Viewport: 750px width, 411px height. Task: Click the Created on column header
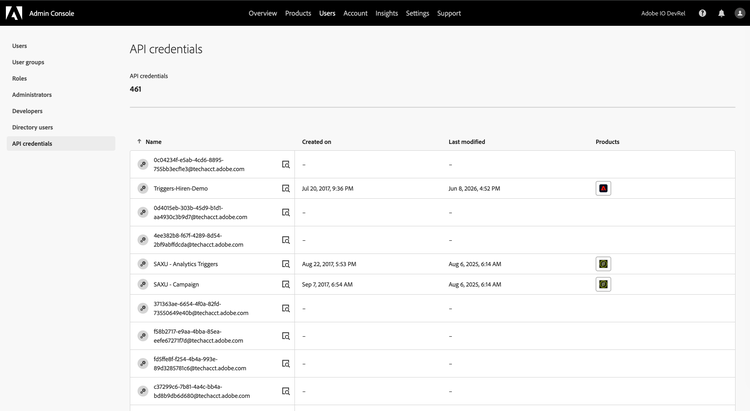pos(316,142)
